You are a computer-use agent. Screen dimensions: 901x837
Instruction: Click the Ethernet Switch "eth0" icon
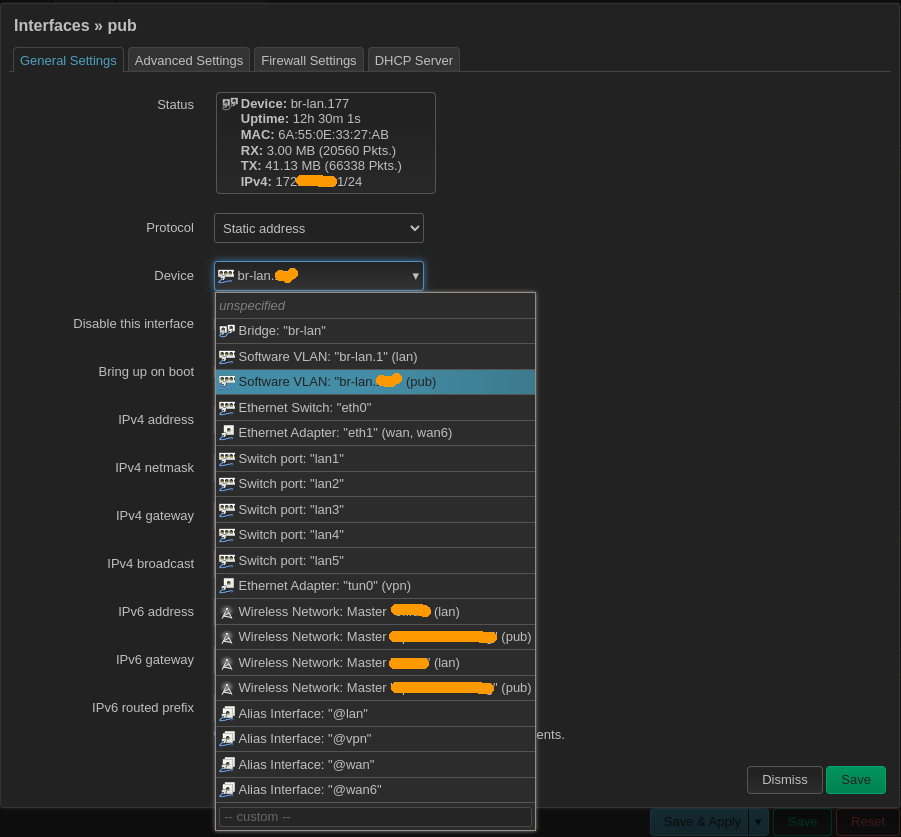[x=227, y=408]
